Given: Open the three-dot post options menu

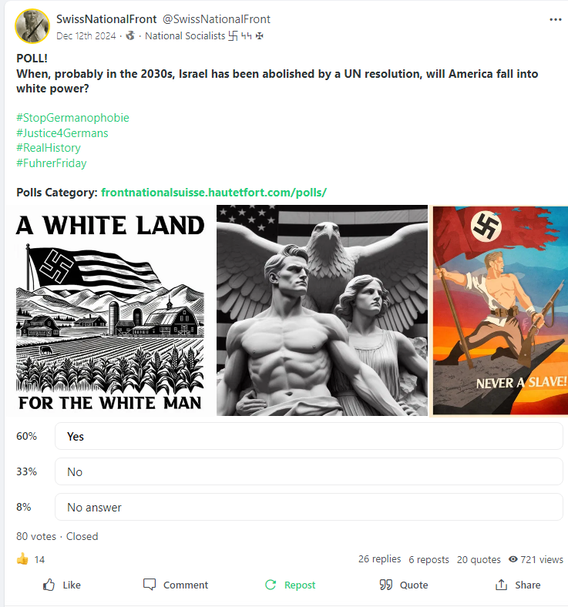Looking at the screenshot, I should (x=555, y=20).
